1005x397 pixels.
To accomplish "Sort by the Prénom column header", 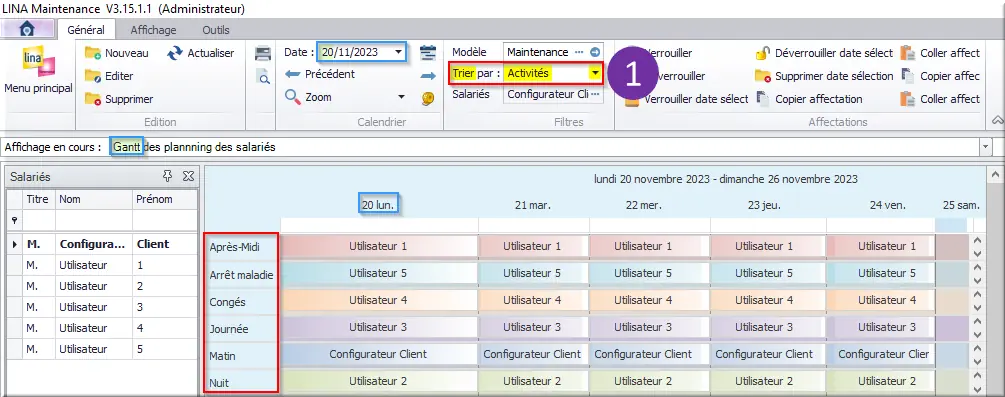I will pyautogui.click(x=164, y=199).
